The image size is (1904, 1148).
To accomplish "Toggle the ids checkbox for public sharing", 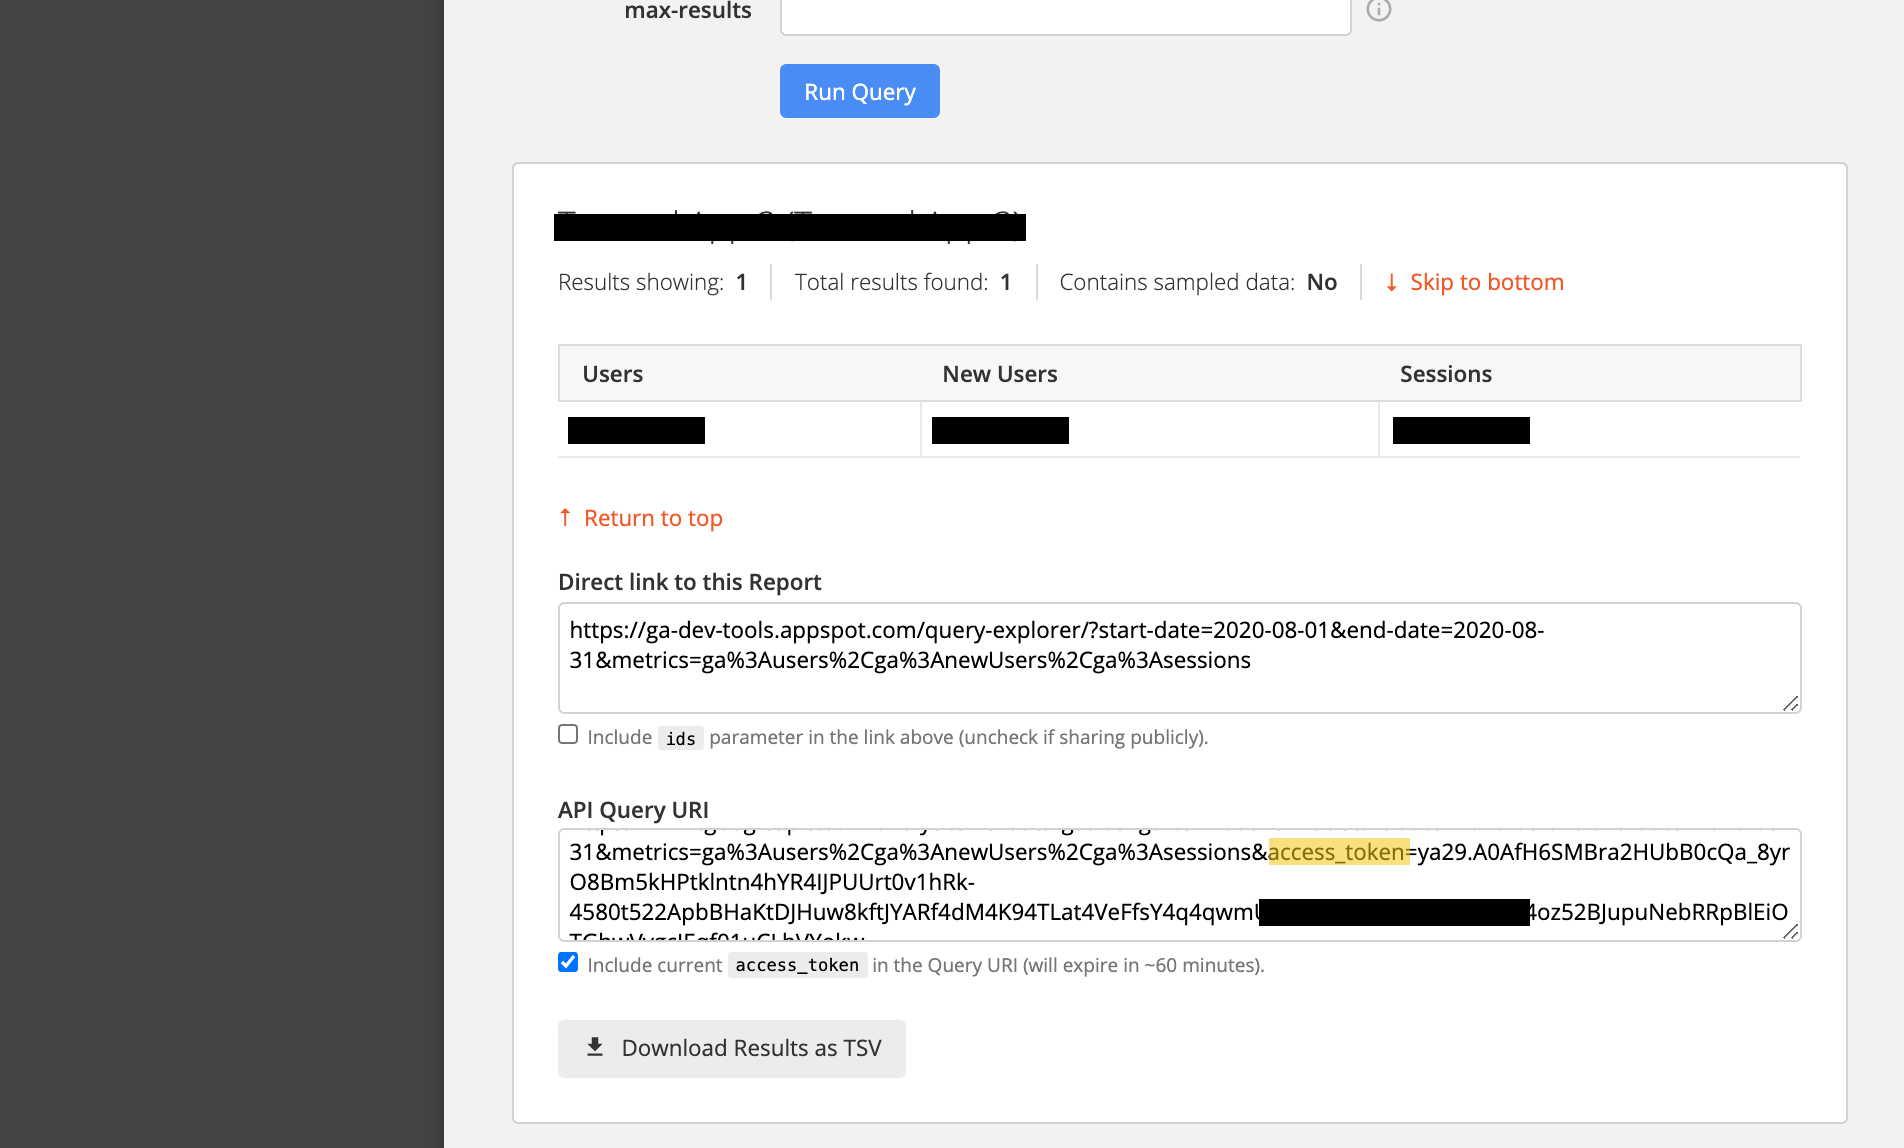I will tap(567, 734).
